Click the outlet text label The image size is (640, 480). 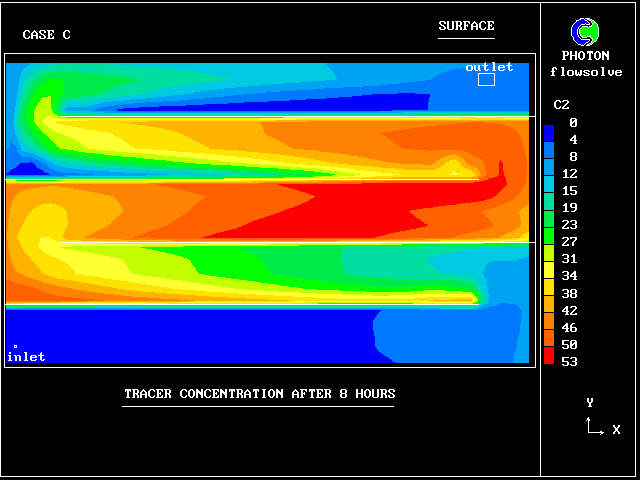(x=489, y=67)
